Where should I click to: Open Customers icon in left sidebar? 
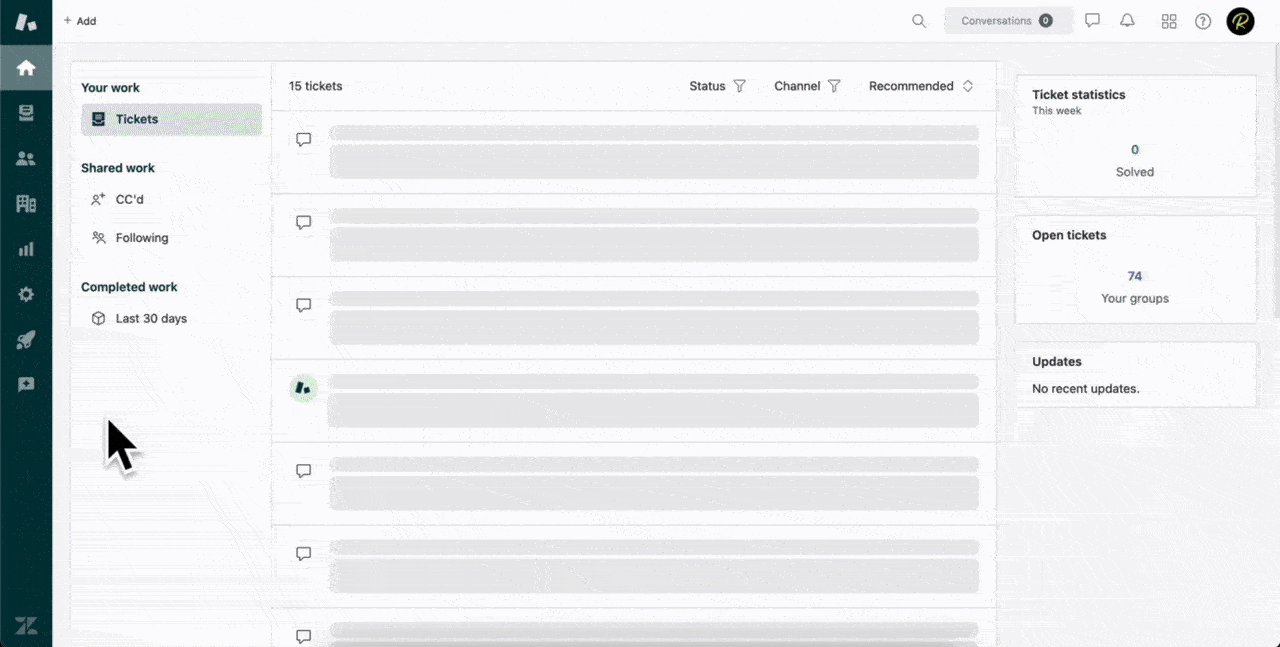26,158
